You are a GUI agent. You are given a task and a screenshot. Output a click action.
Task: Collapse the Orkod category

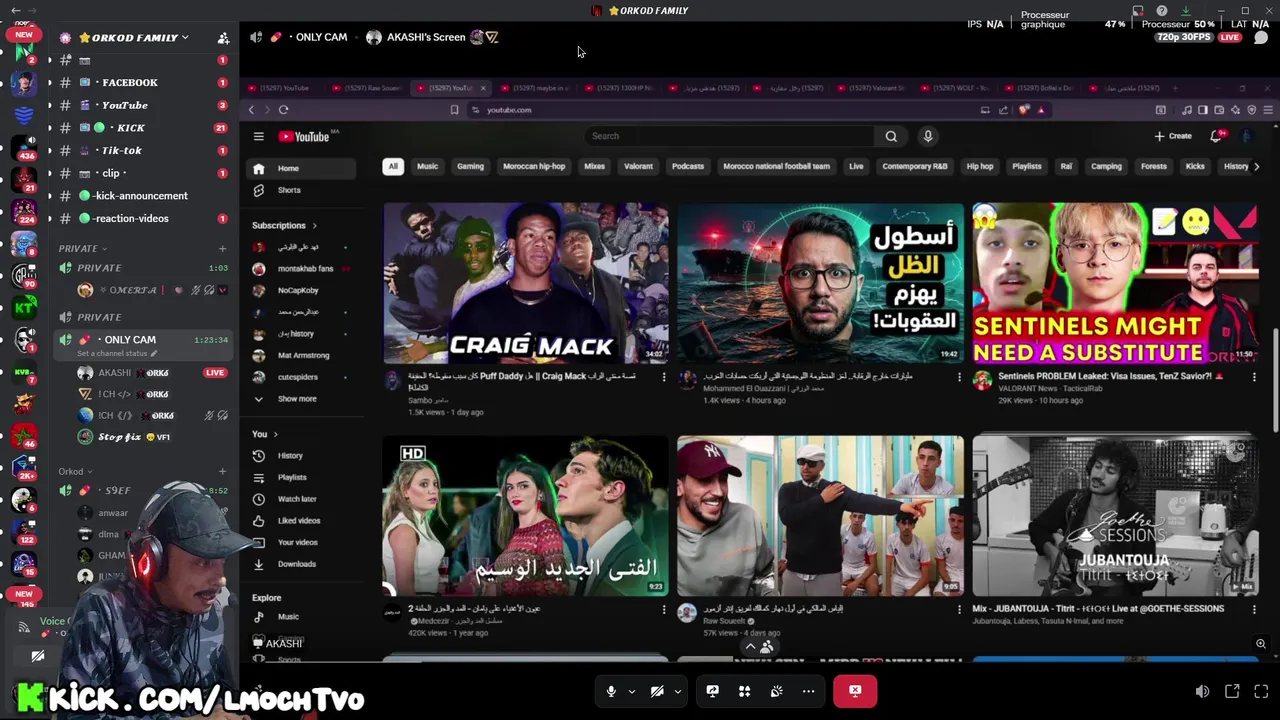tap(75, 472)
